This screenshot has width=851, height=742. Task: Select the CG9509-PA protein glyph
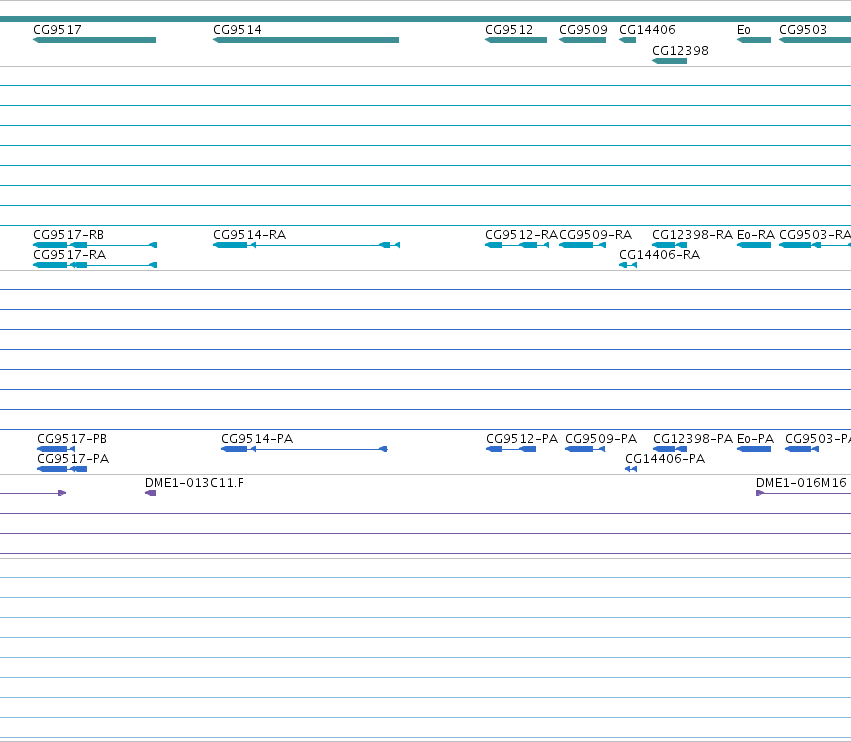point(585,449)
